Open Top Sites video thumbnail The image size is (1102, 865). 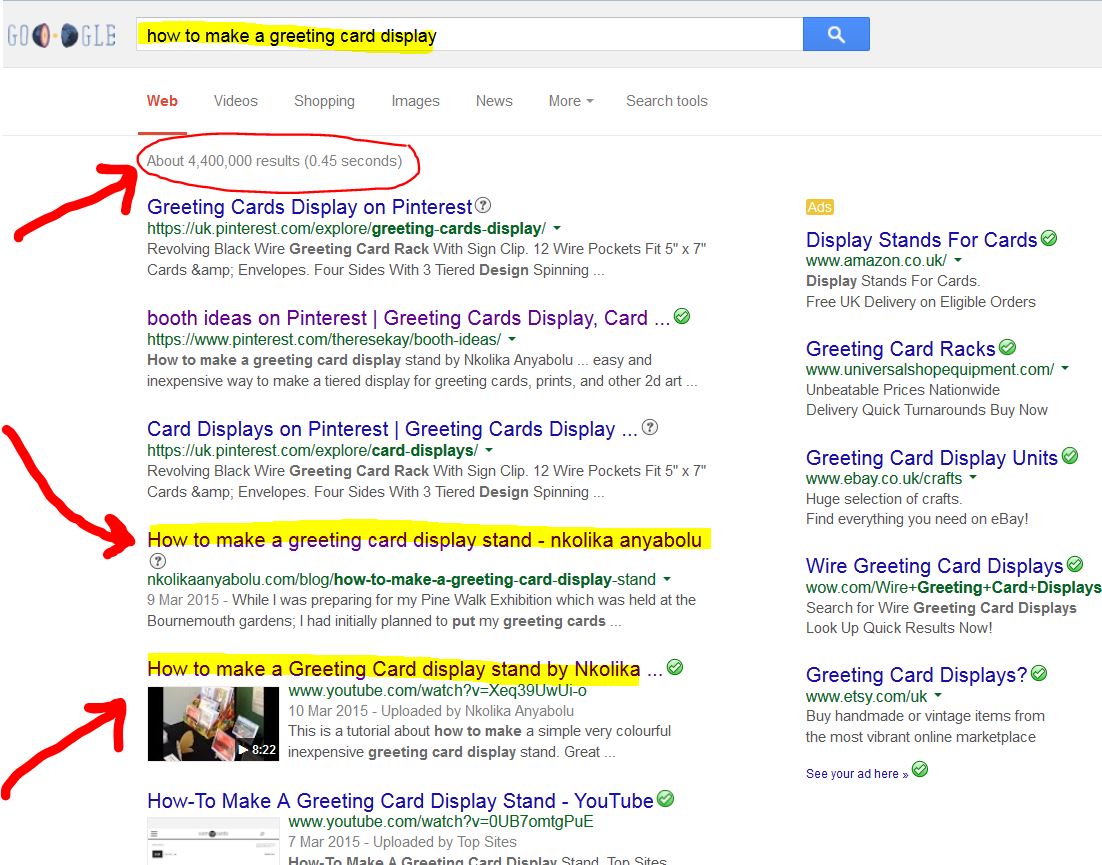point(213,842)
